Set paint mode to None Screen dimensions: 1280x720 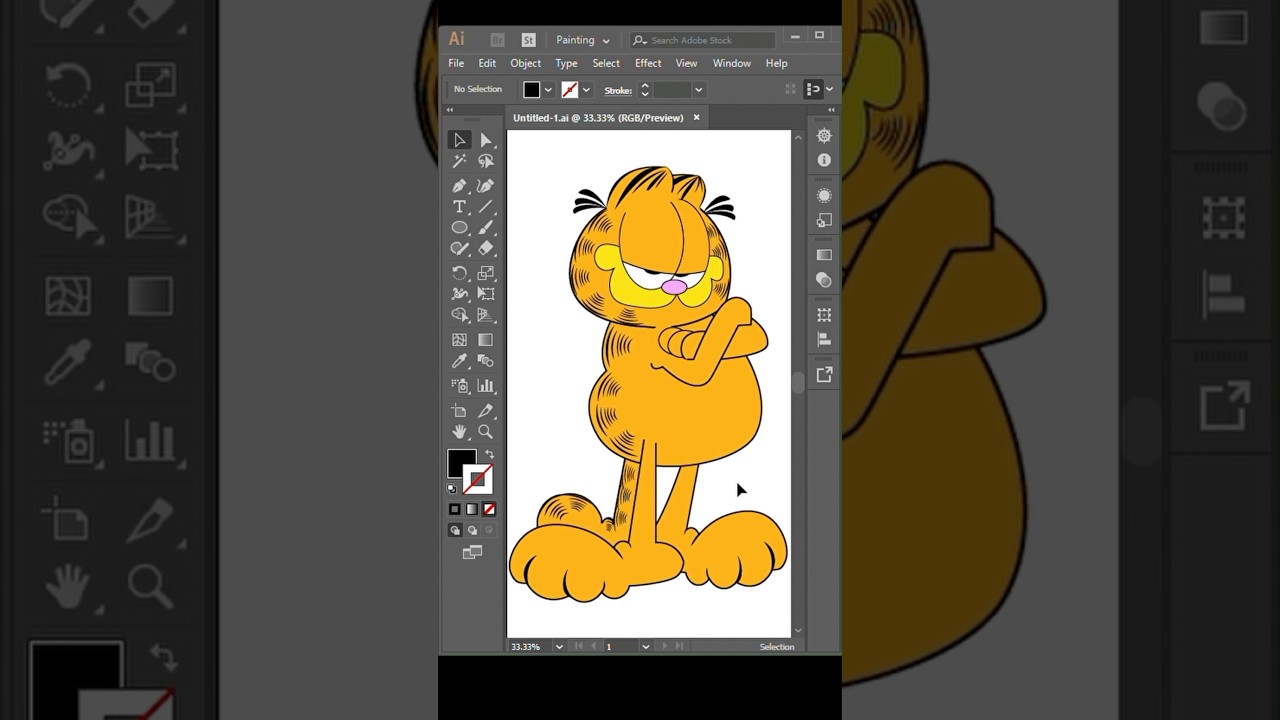[x=489, y=509]
